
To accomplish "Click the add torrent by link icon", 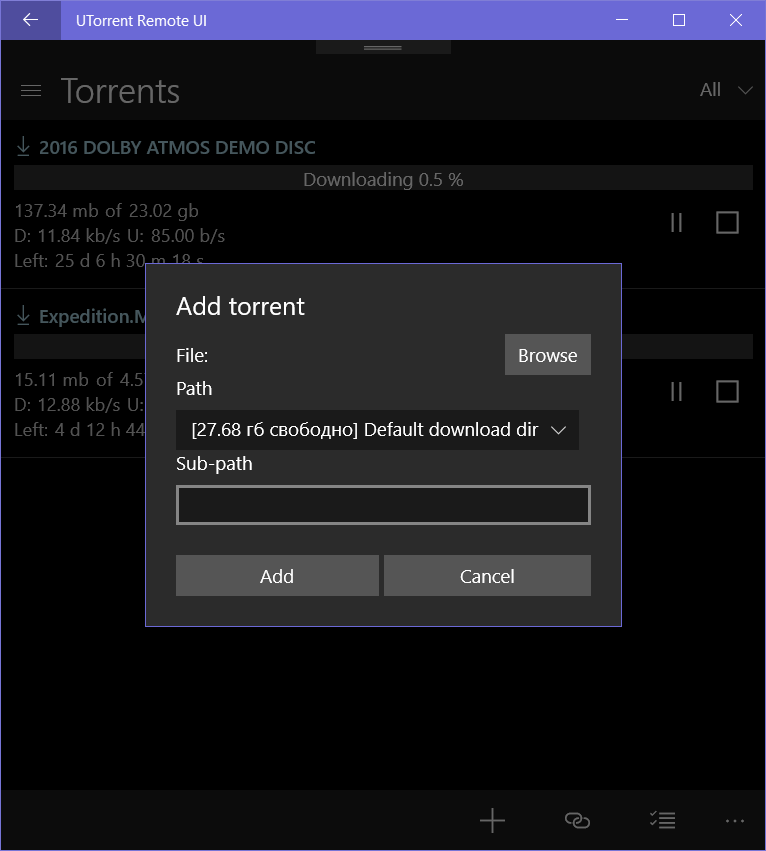I will point(577,821).
